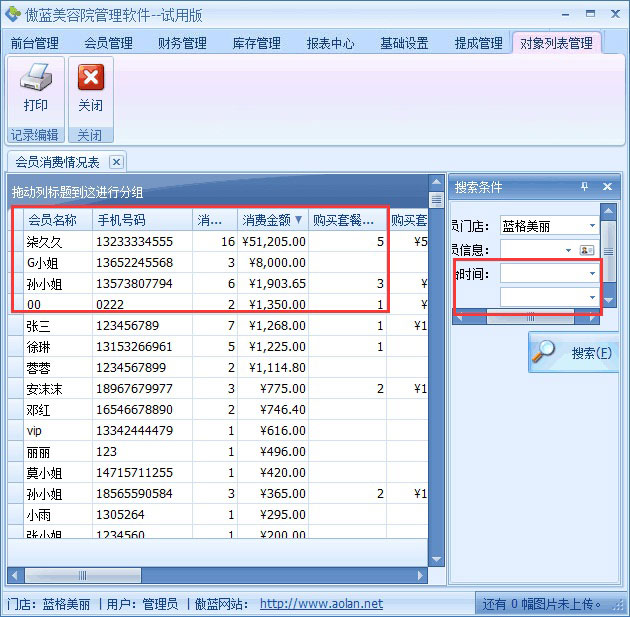Expand the second date dropdown
This screenshot has height=617, width=630.
coord(592,298)
